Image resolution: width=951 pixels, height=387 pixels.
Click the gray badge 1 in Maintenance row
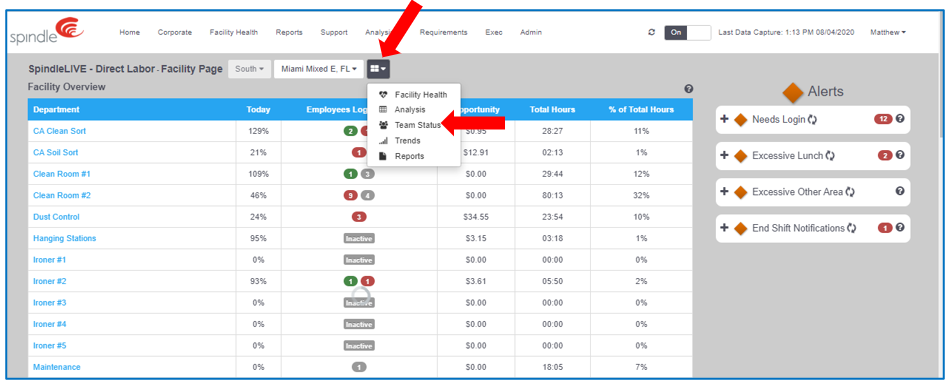359,367
